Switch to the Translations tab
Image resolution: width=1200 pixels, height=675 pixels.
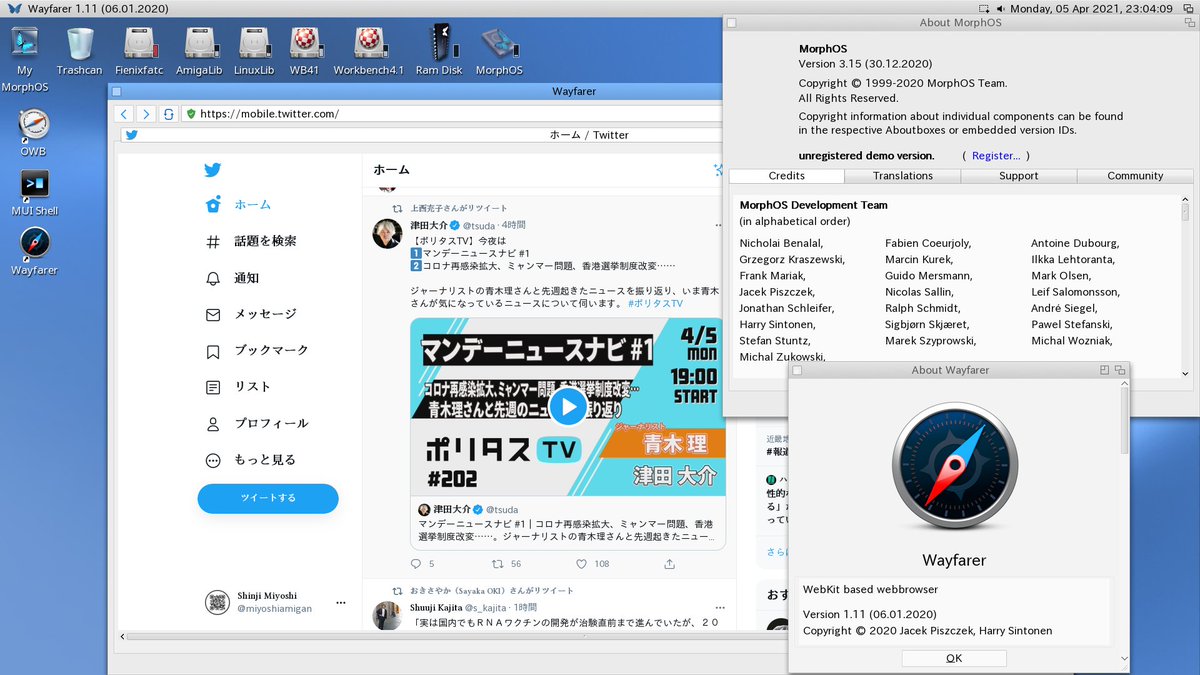click(902, 176)
